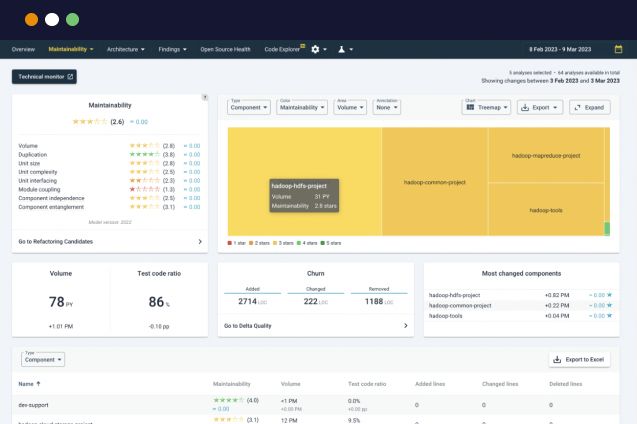Open the Maintainability menu
The width and height of the screenshot is (637, 424).
pyautogui.click(x=71, y=49)
